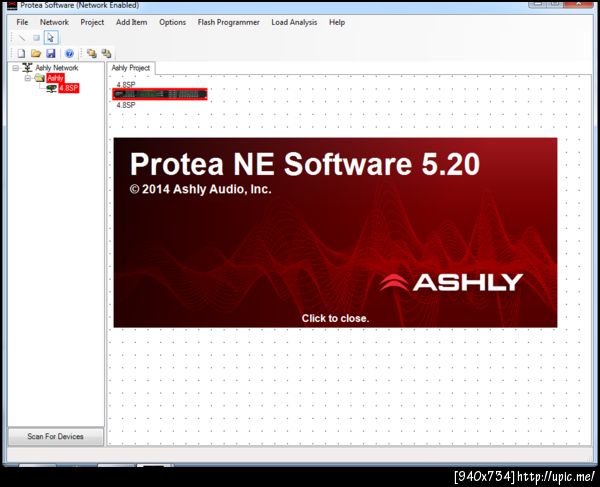
Task: Open the Add Item menu
Action: tap(132, 22)
